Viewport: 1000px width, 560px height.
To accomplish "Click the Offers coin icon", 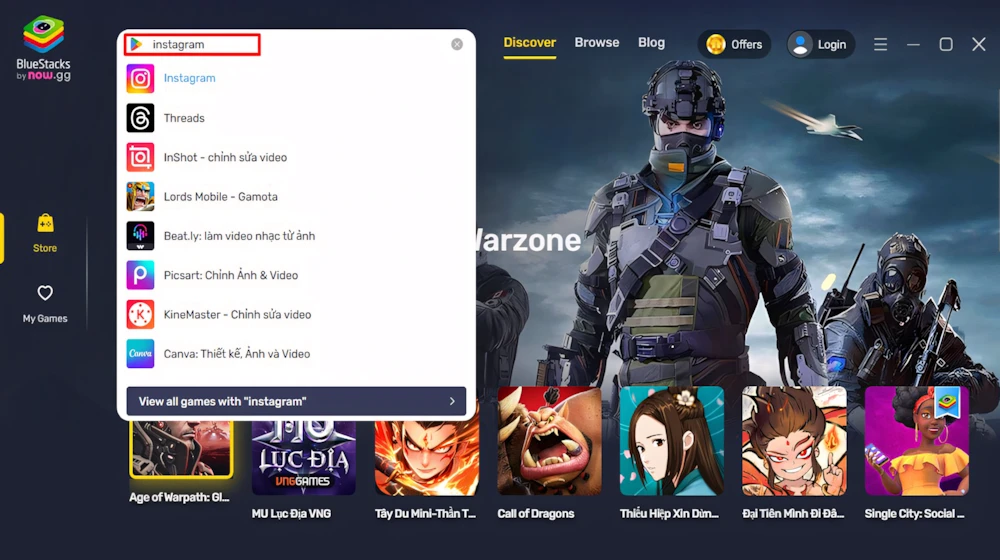I will [x=716, y=44].
